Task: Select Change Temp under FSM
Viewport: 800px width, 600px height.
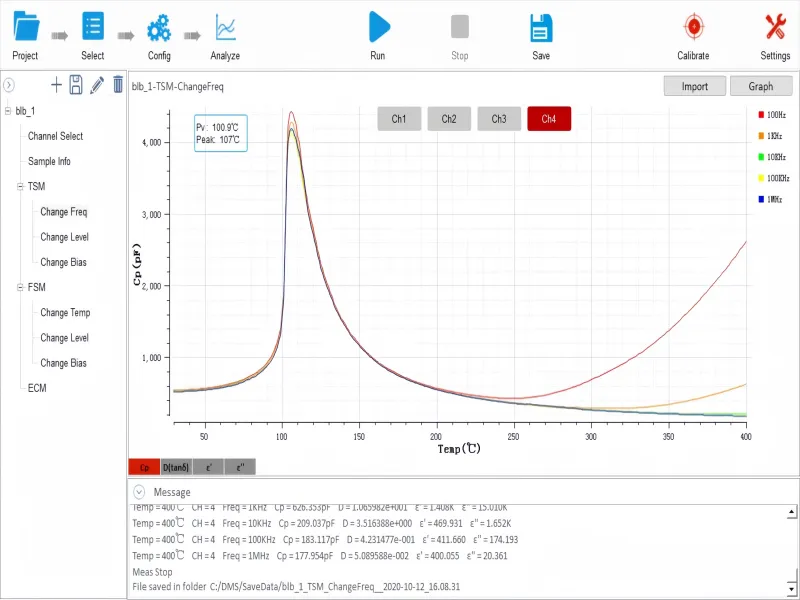Action: (x=65, y=313)
